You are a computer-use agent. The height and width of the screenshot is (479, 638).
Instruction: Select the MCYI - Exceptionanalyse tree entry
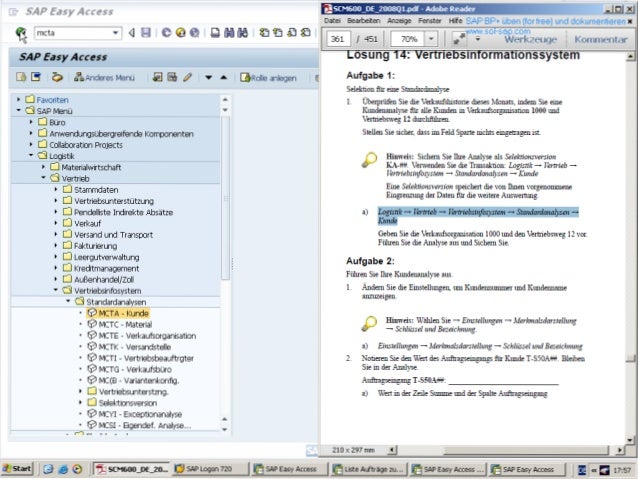(x=135, y=414)
